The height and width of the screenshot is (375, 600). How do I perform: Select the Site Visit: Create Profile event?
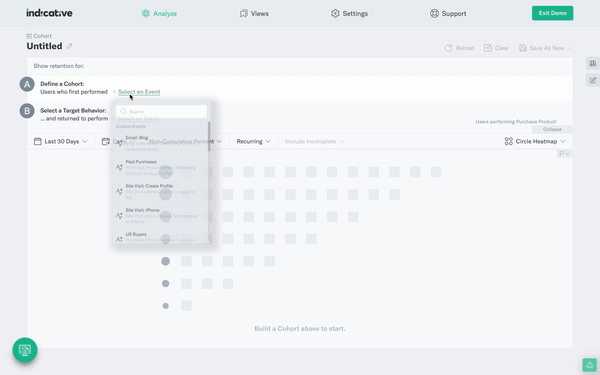point(161,191)
